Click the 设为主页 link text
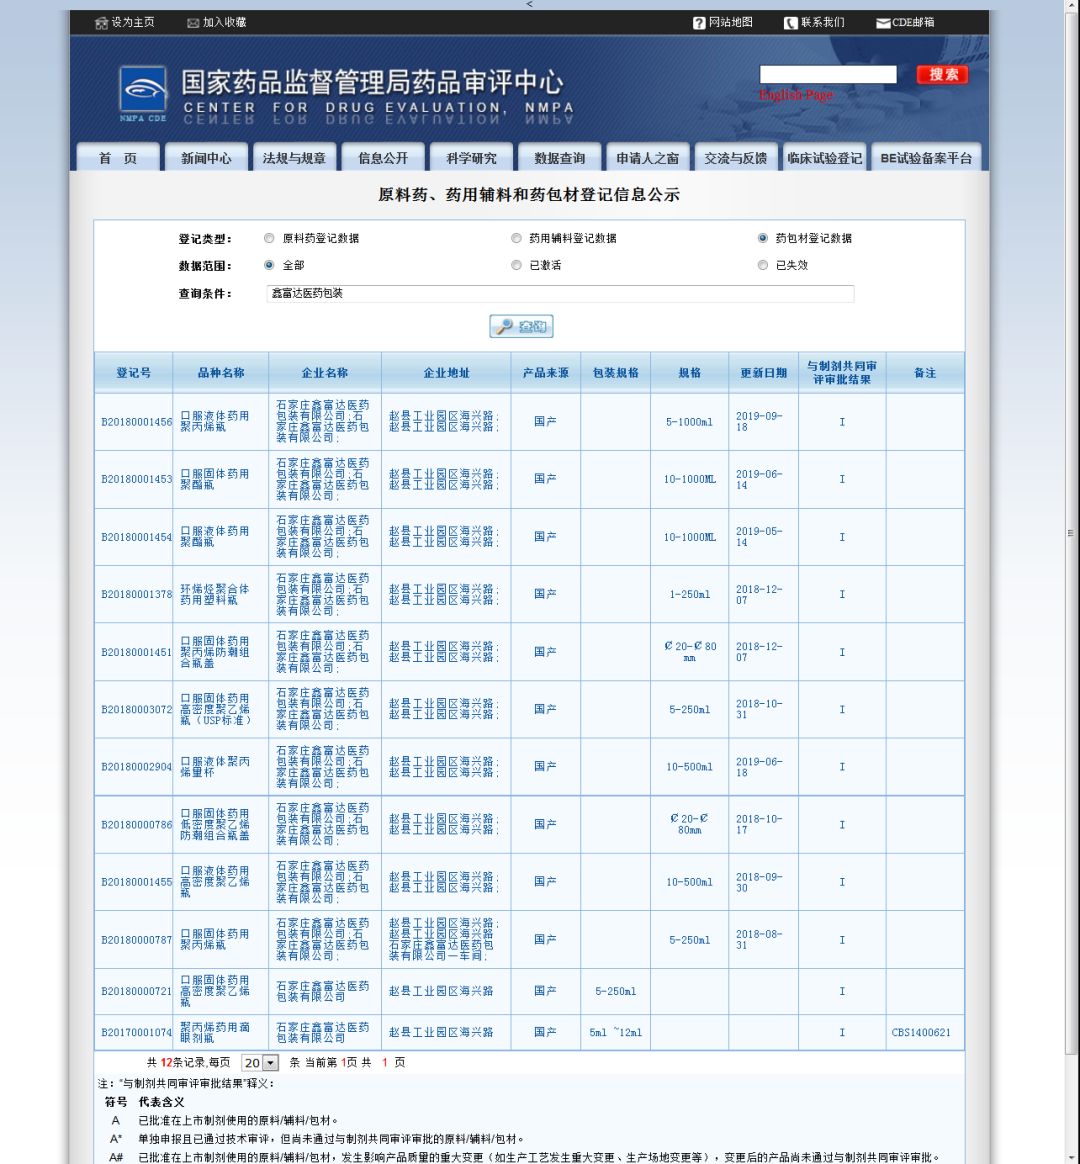The width and height of the screenshot is (1080, 1164). pos(133,22)
